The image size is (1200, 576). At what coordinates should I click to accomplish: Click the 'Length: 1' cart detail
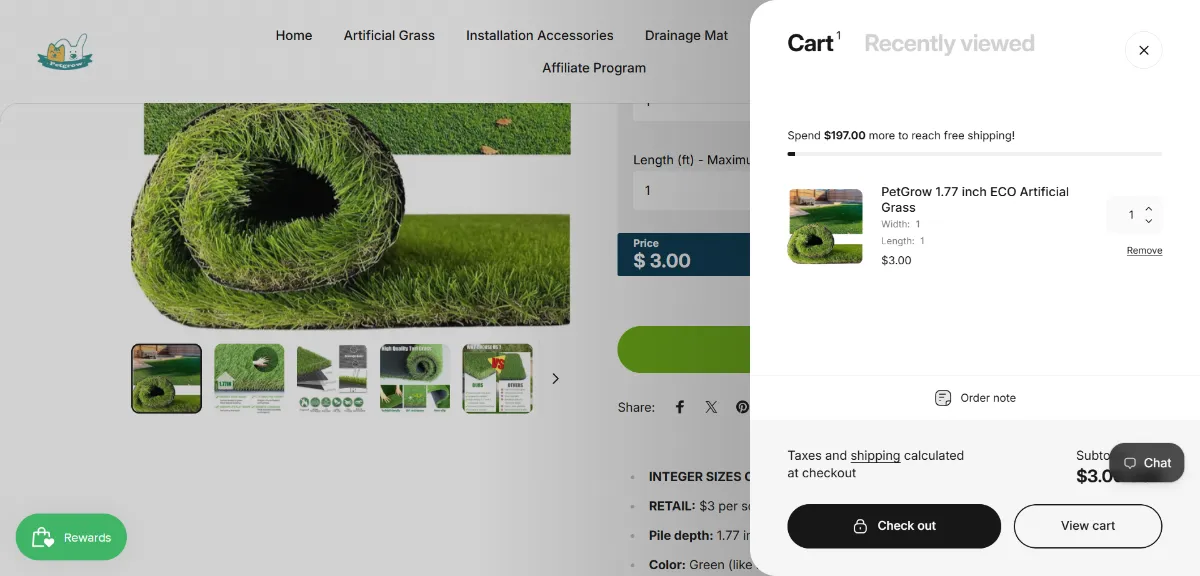(902, 241)
